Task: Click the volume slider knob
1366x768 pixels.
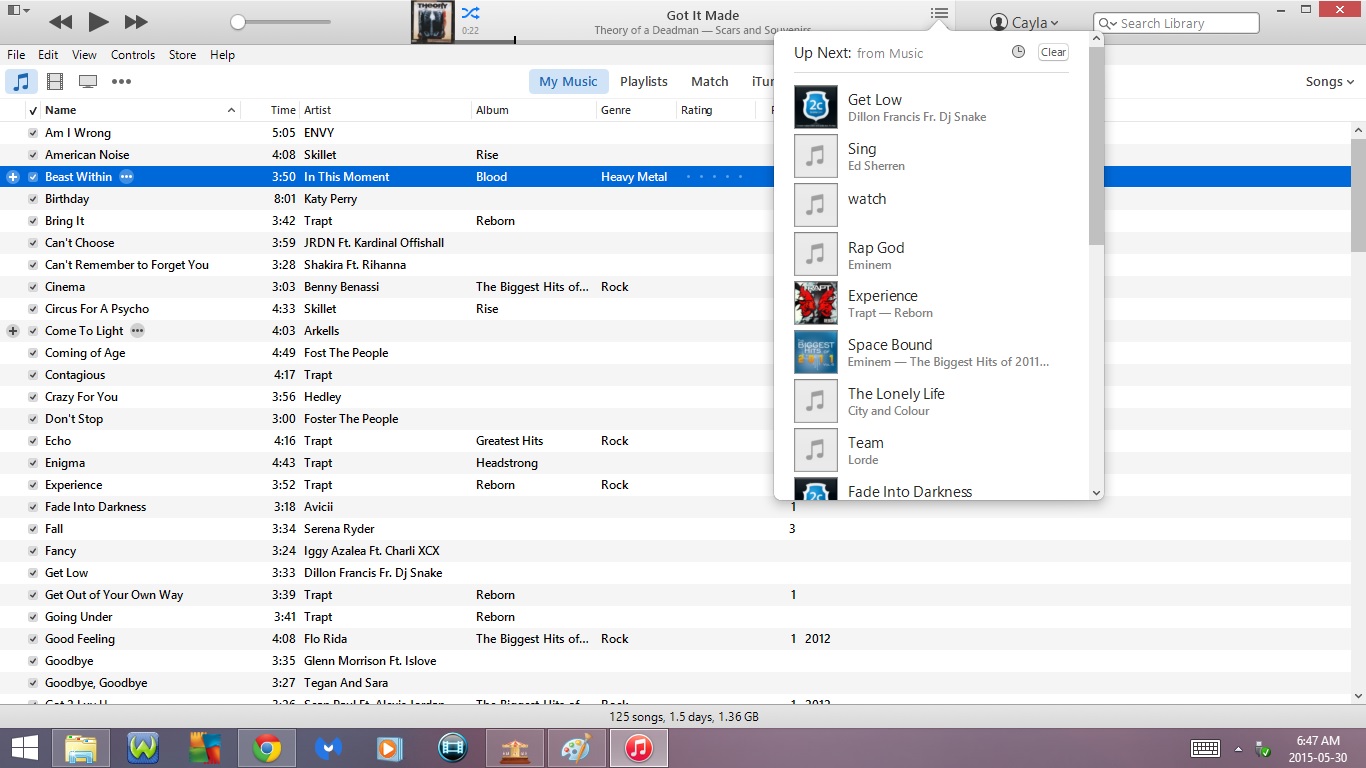Action: point(238,22)
